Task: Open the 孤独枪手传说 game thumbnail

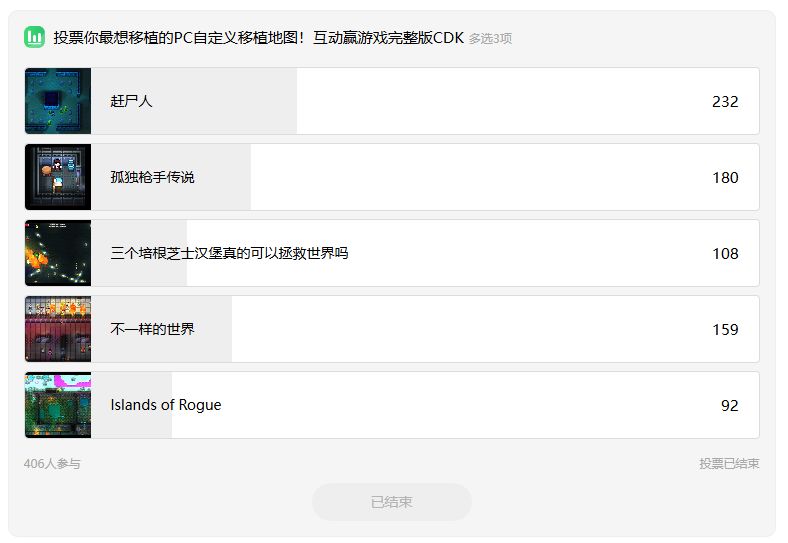Action: coord(58,177)
